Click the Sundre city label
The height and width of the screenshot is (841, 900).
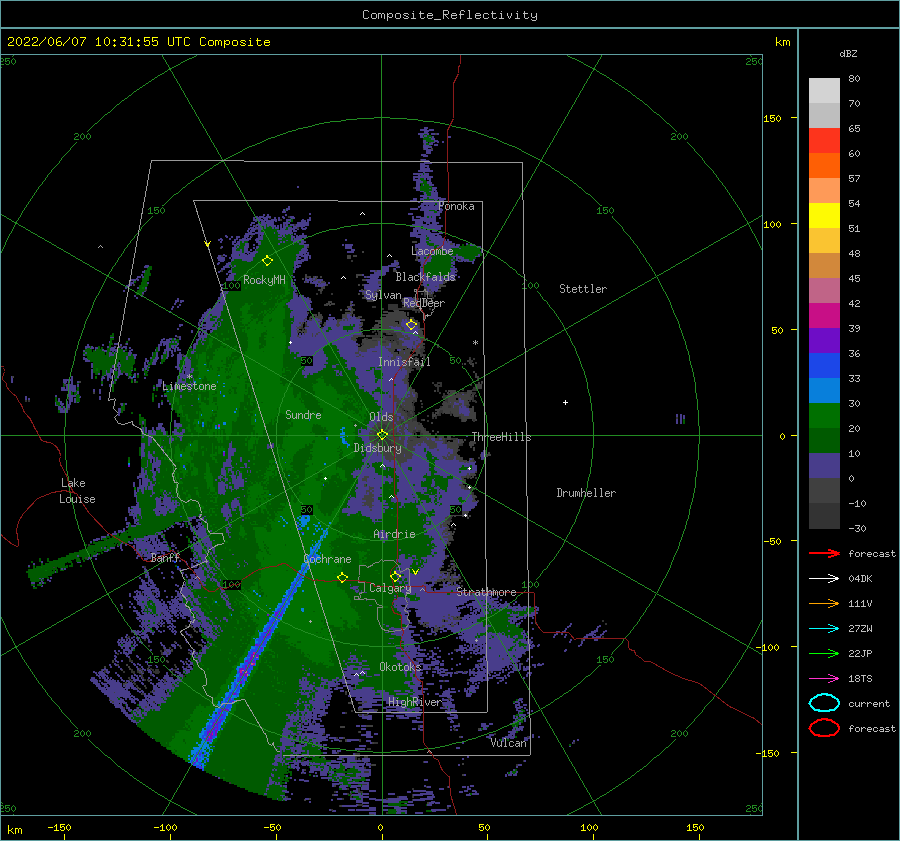[303, 414]
